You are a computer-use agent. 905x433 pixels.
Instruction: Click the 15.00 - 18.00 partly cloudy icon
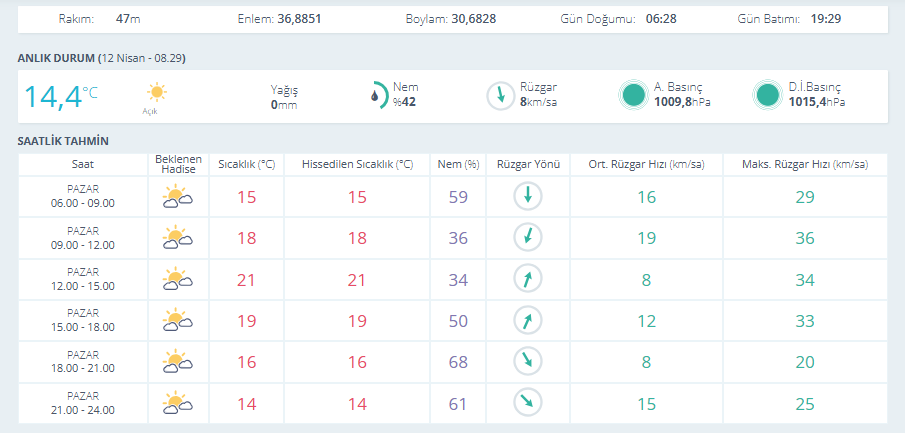[177, 320]
